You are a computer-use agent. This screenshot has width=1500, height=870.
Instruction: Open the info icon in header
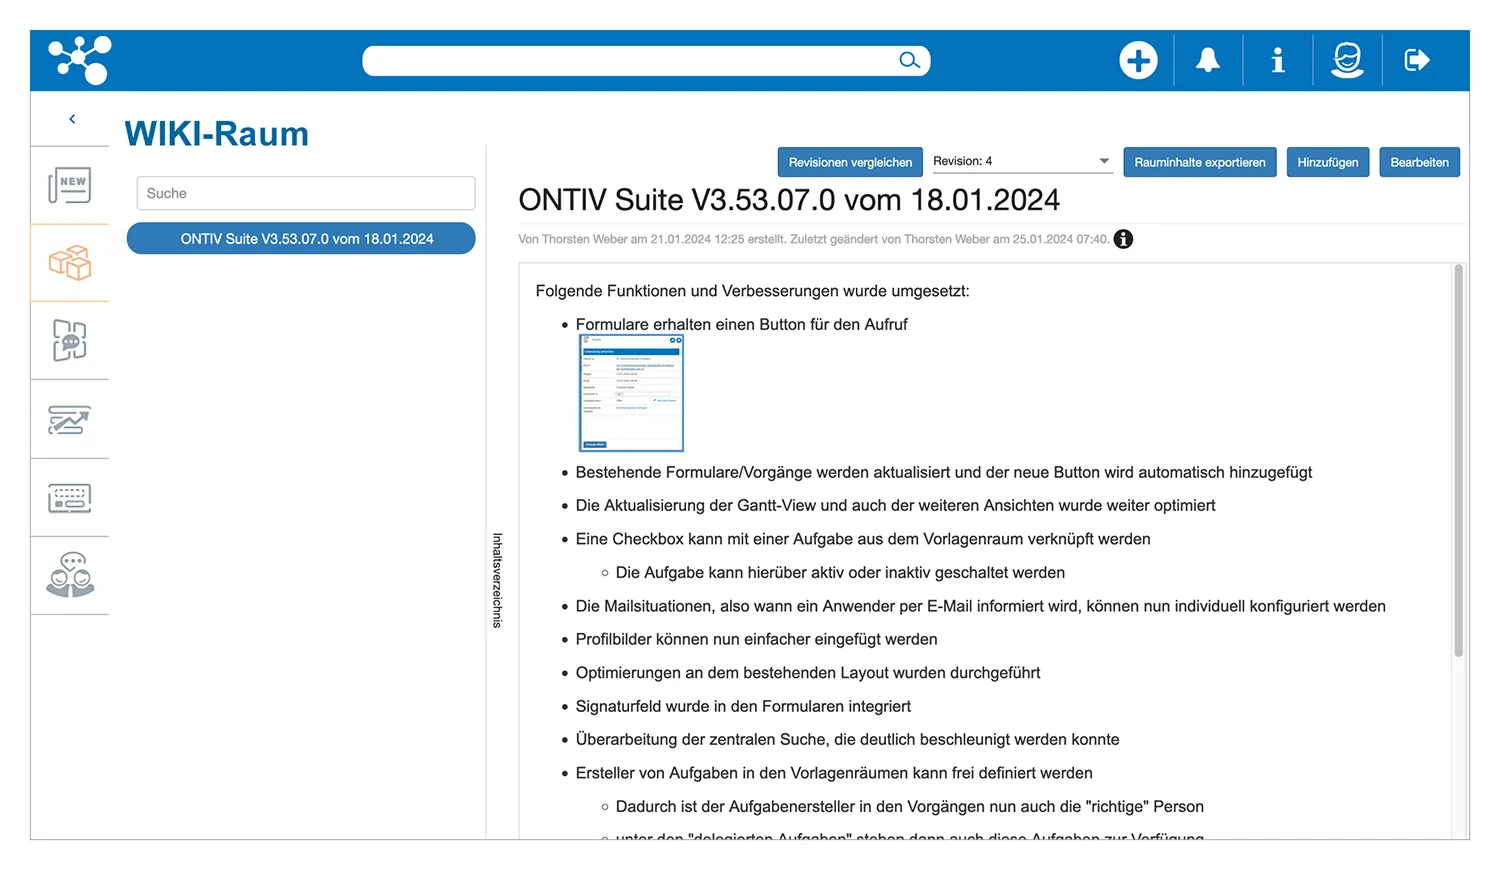point(1277,61)
